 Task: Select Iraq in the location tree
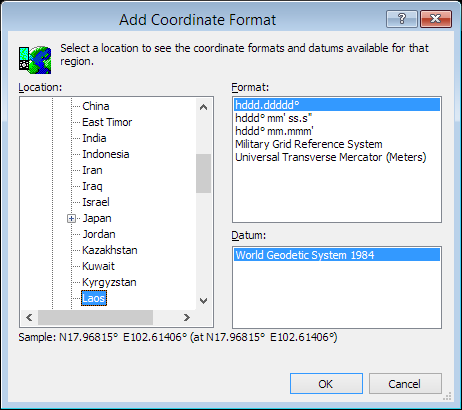pos(92,186)
